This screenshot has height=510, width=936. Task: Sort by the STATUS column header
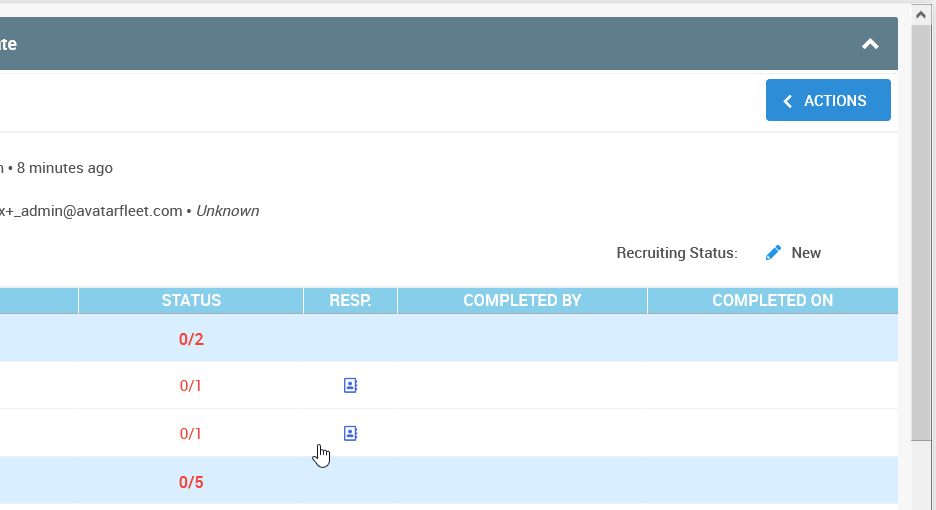[191, 300]
